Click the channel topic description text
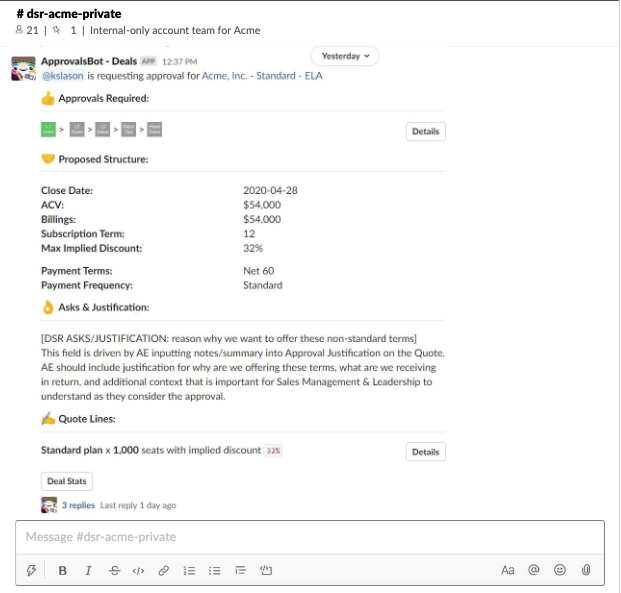 coord(175,30)
